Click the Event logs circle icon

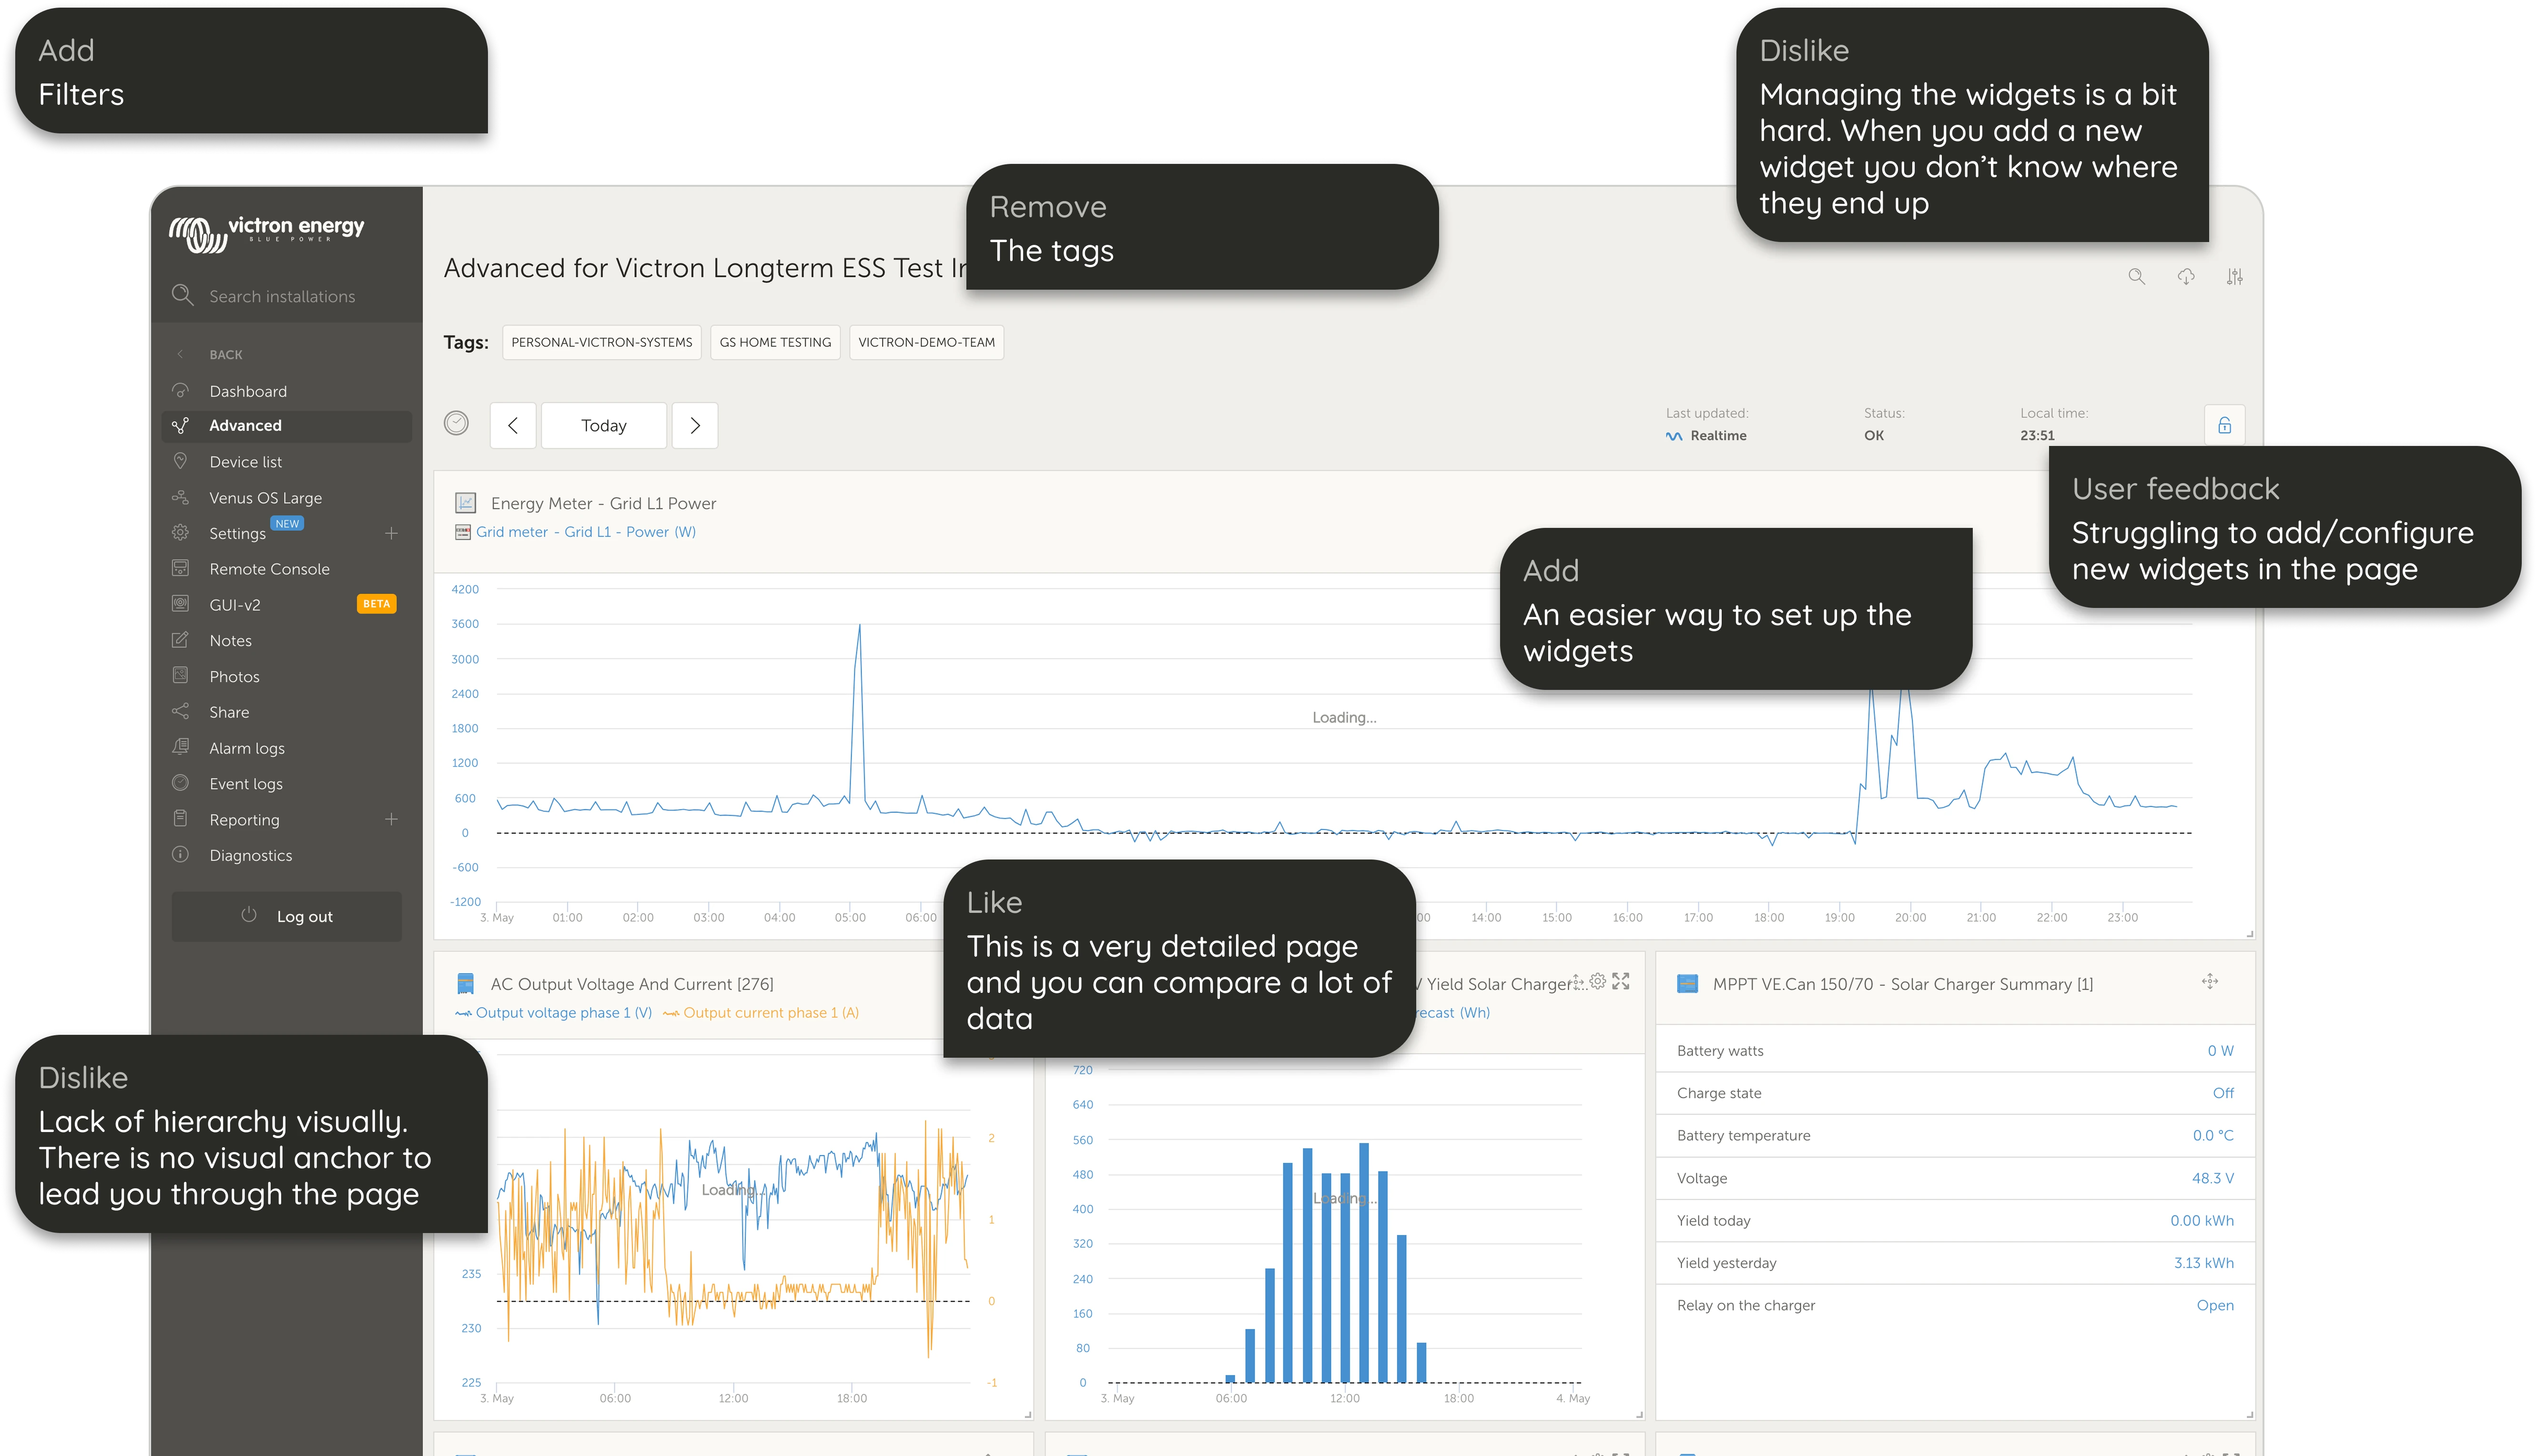pyautogui.click(x=181, y=783)
